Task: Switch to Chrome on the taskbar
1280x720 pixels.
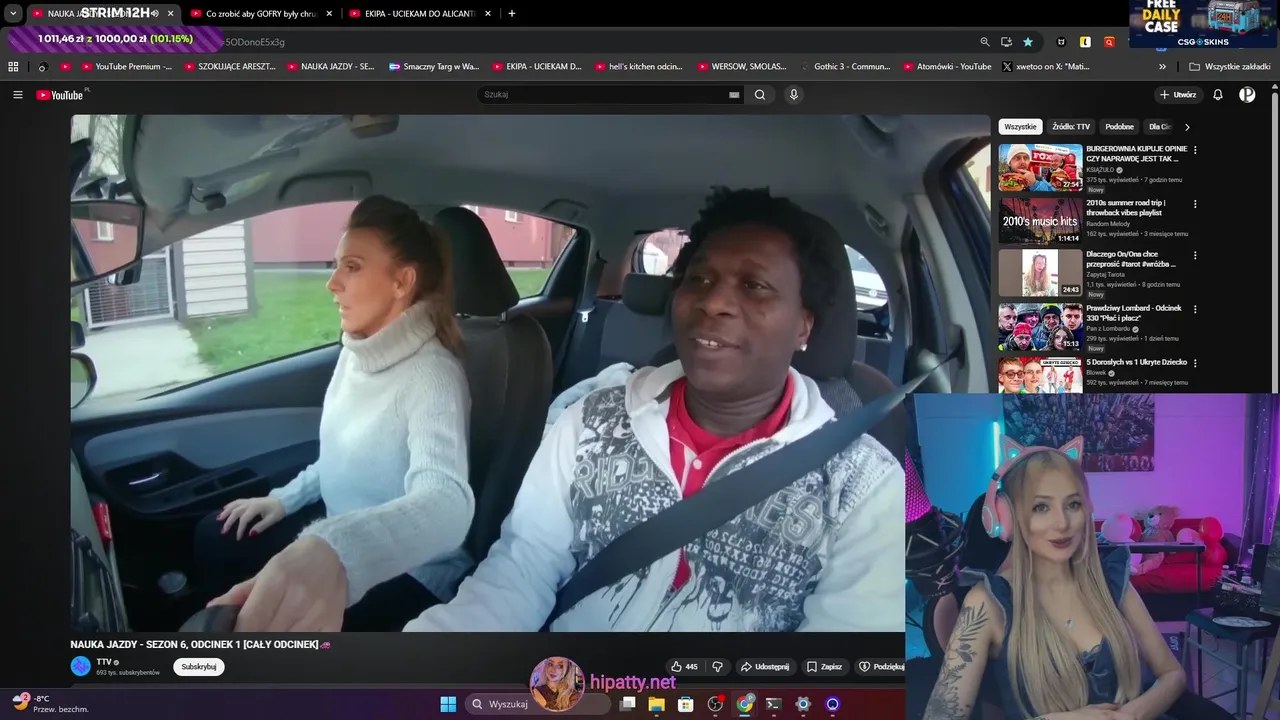Action: [x=745, y=704]
